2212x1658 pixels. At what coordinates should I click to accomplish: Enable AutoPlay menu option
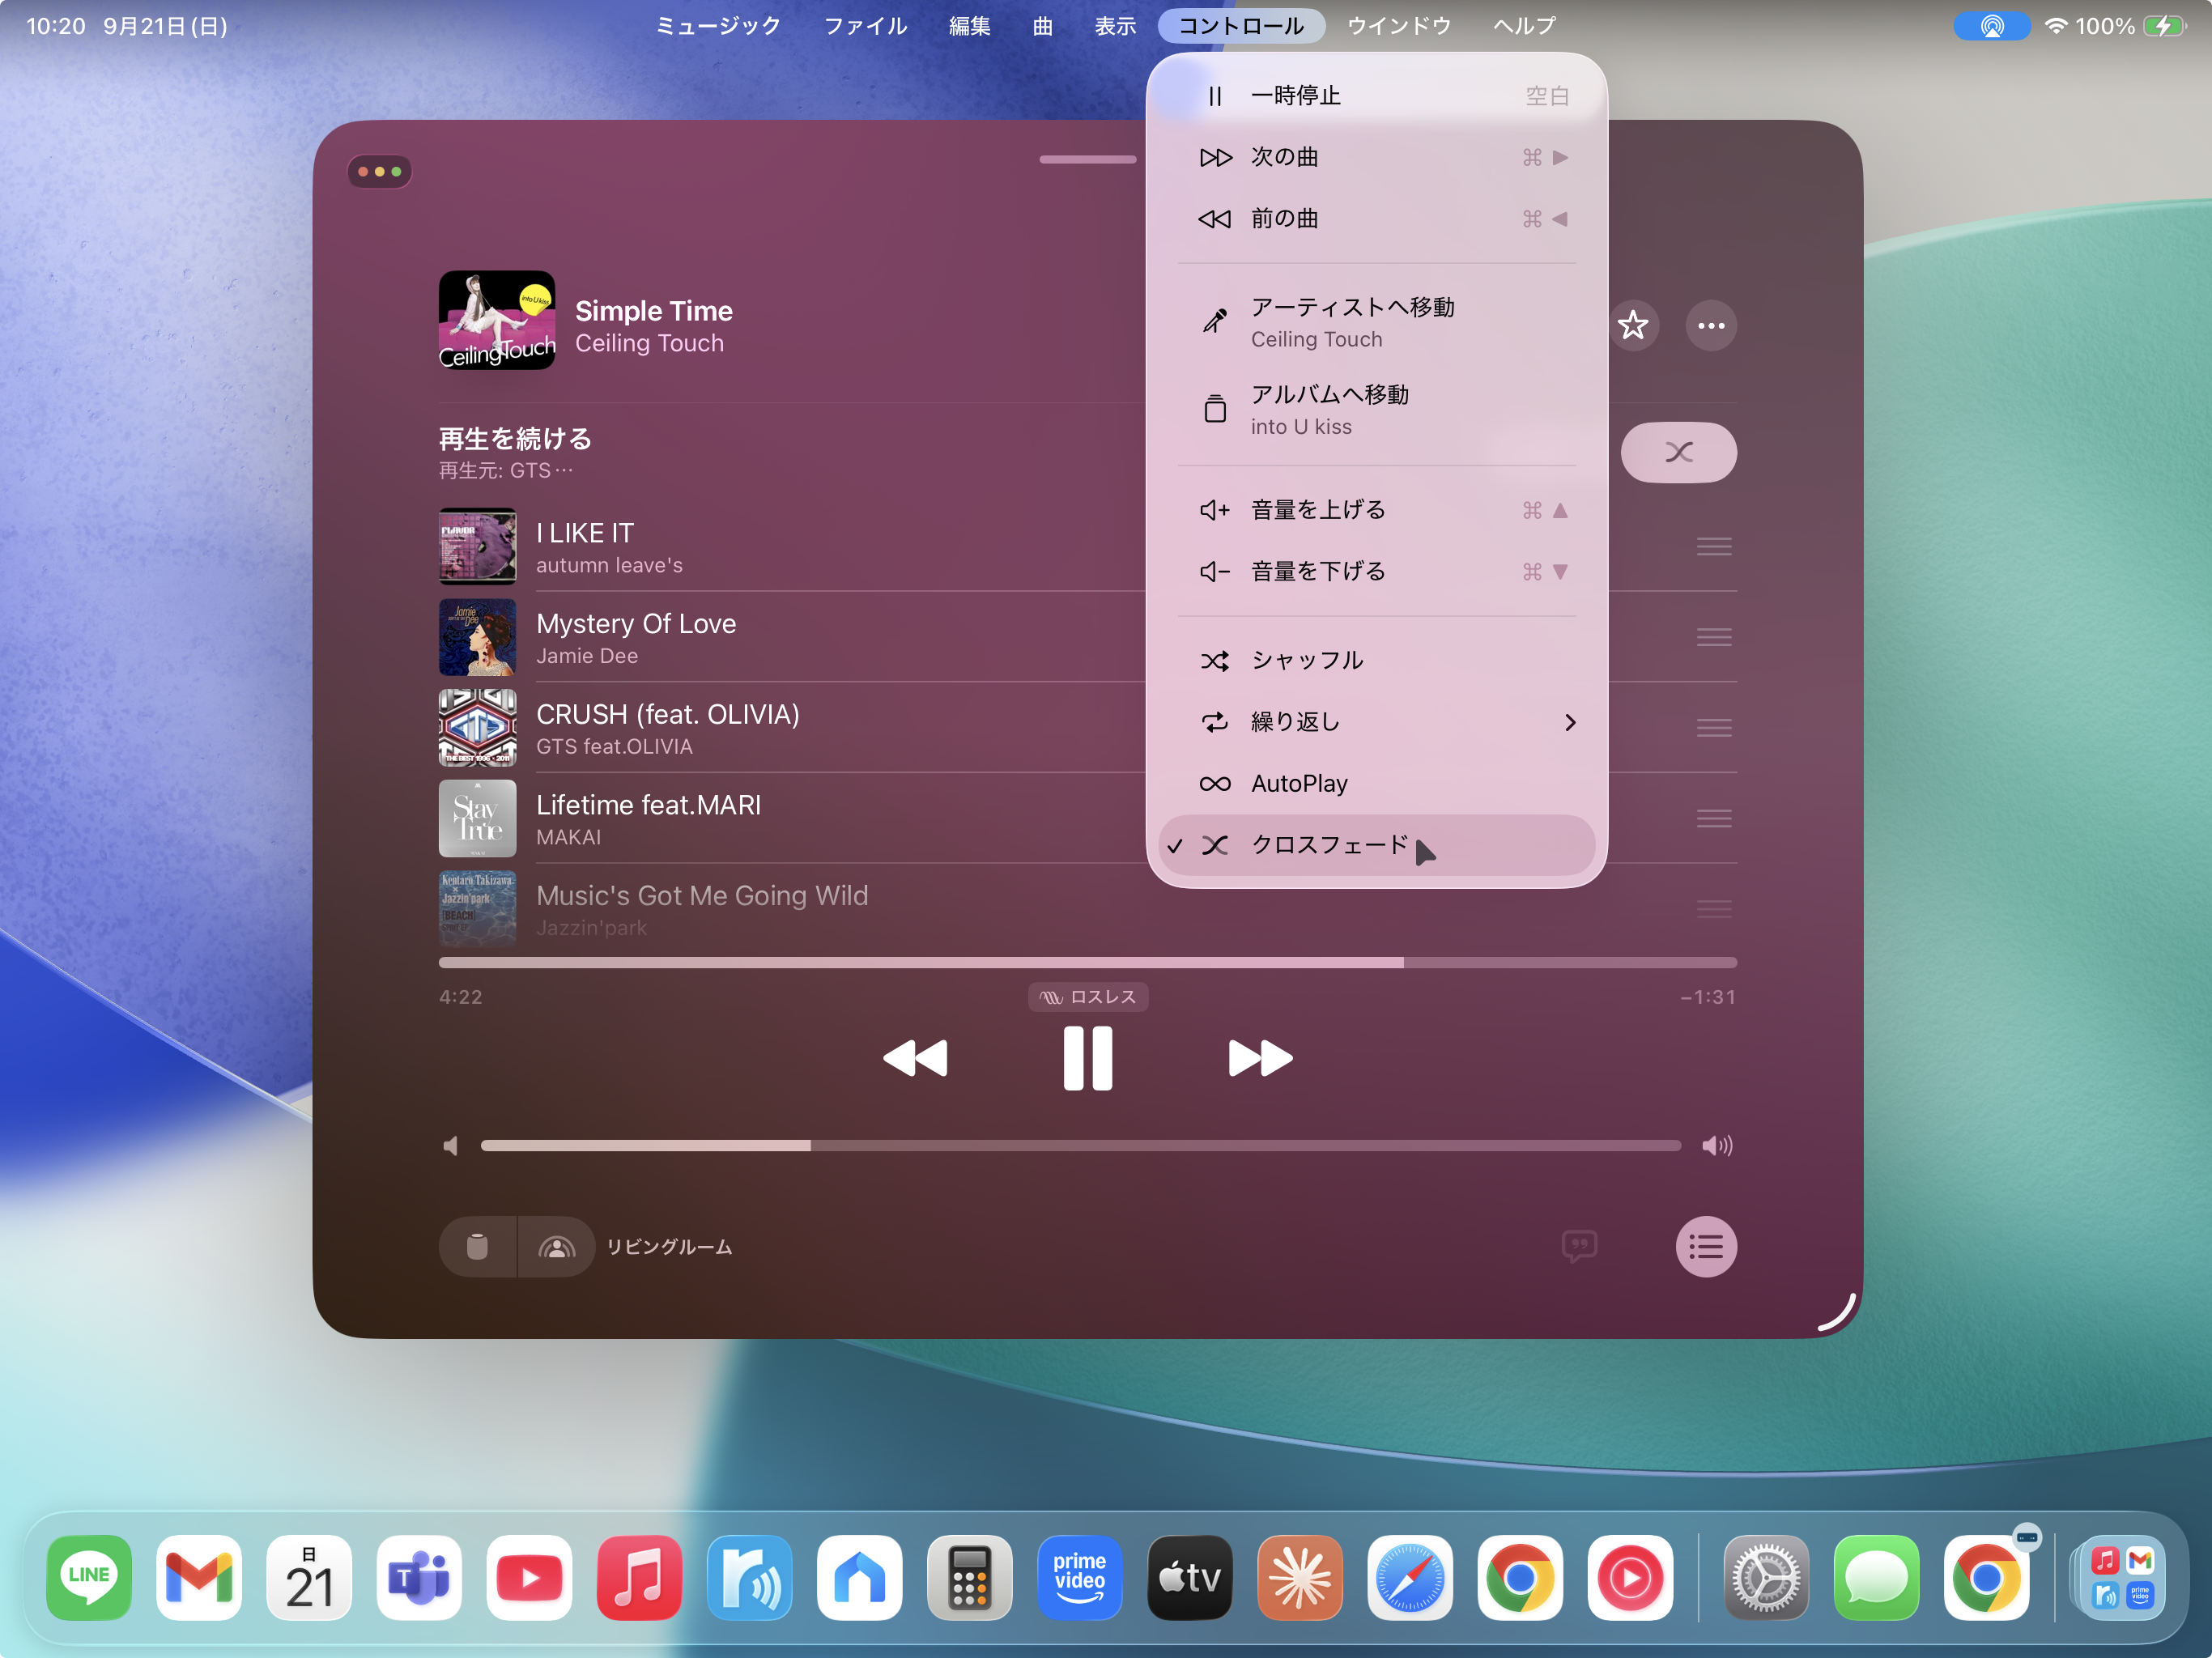[1298, 783]
